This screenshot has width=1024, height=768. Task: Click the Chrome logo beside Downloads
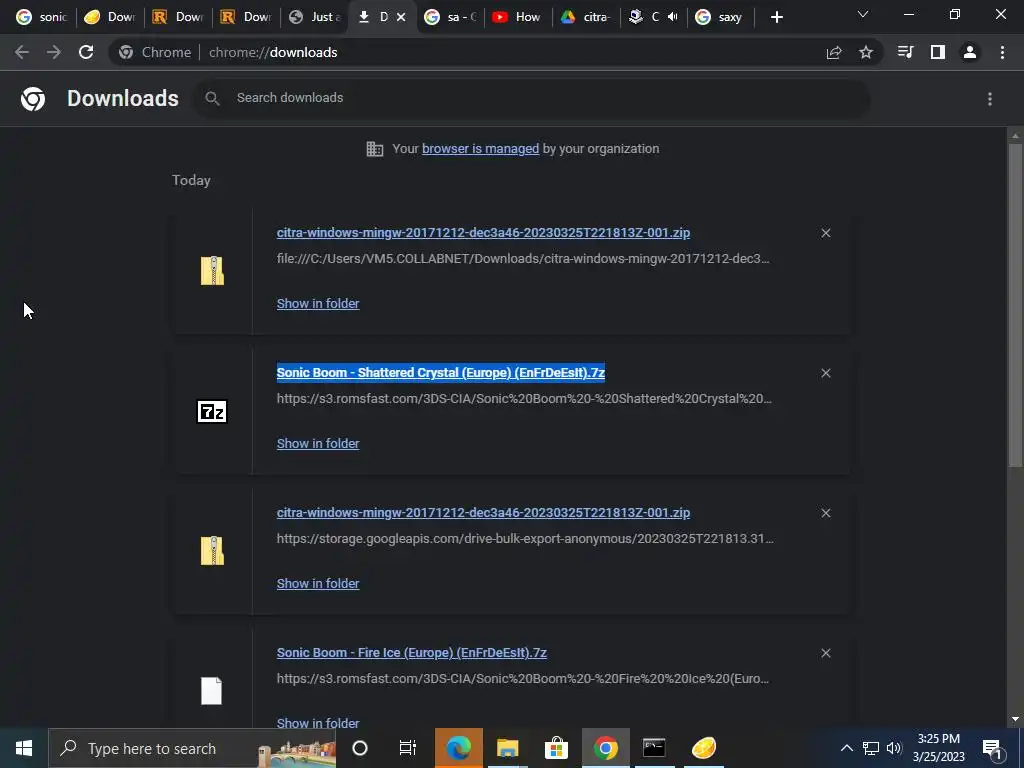[x=33, y=99]
